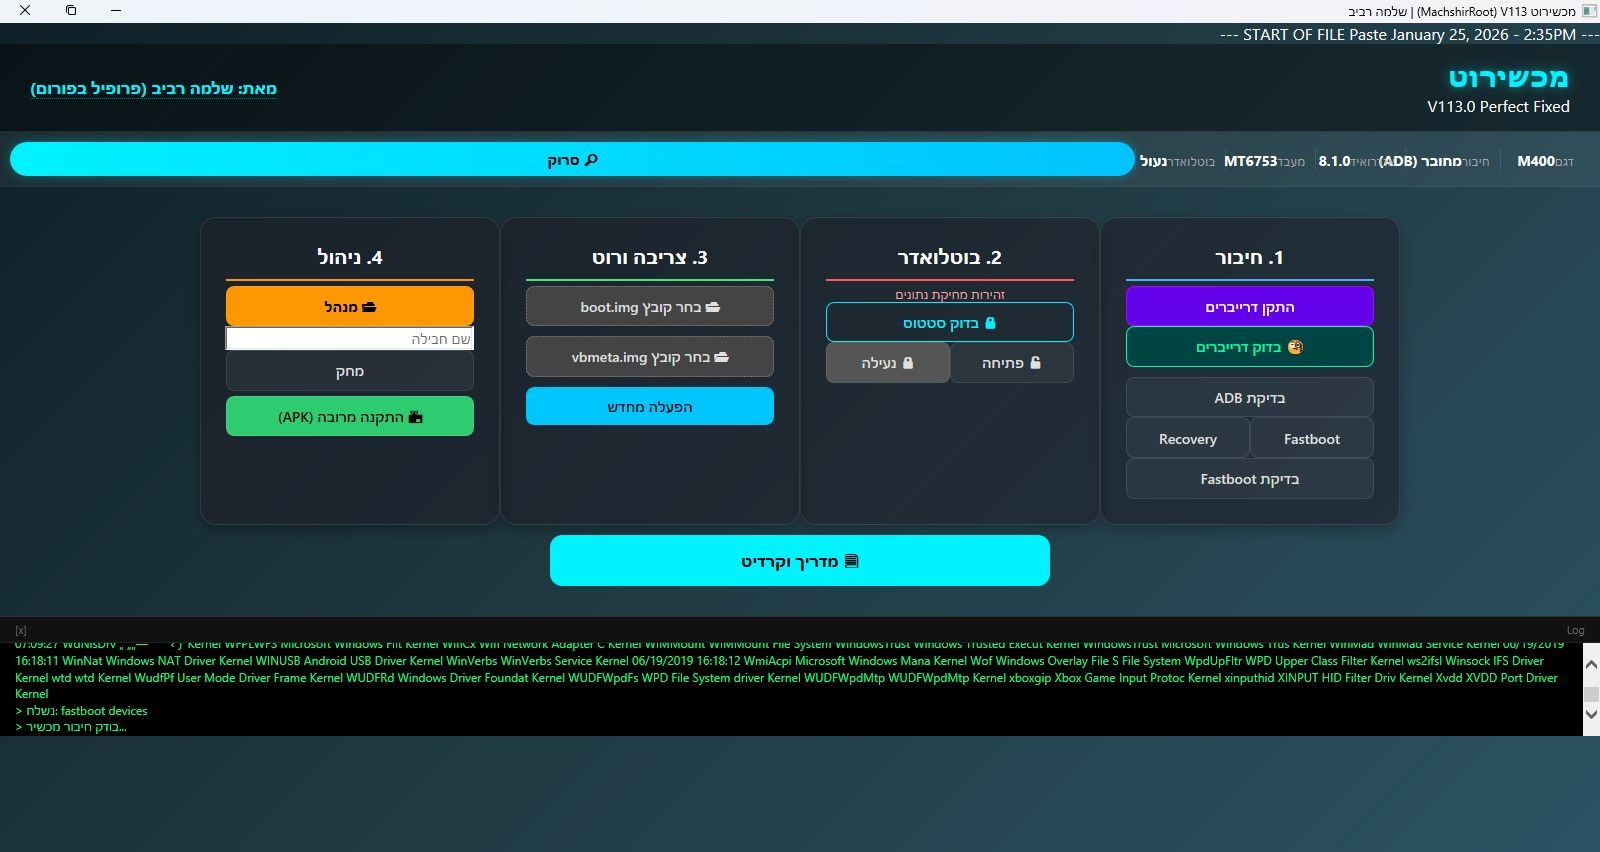Click the מכשירוט app title
Viewport: 1600px width, 852px height.
point(1508,77)
